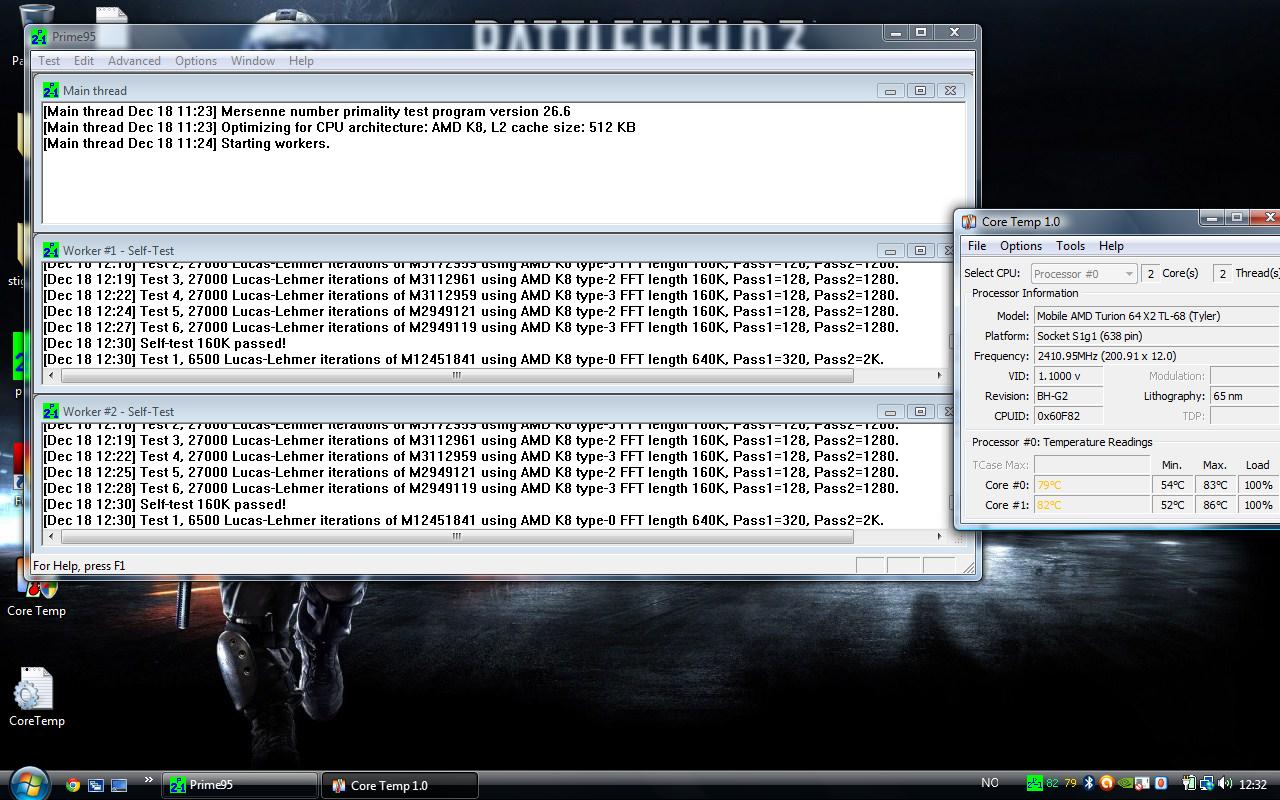1280x800 pixels.
Task: Click Core #1 current temperature 82°C
Action: [1092, 505]
